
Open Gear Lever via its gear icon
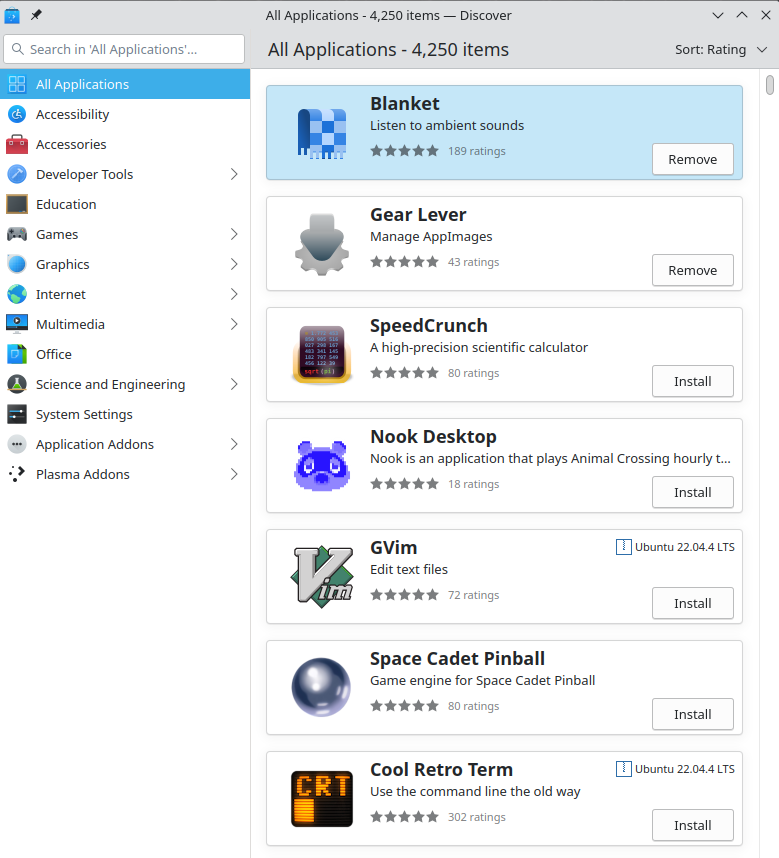click(322, 244)
